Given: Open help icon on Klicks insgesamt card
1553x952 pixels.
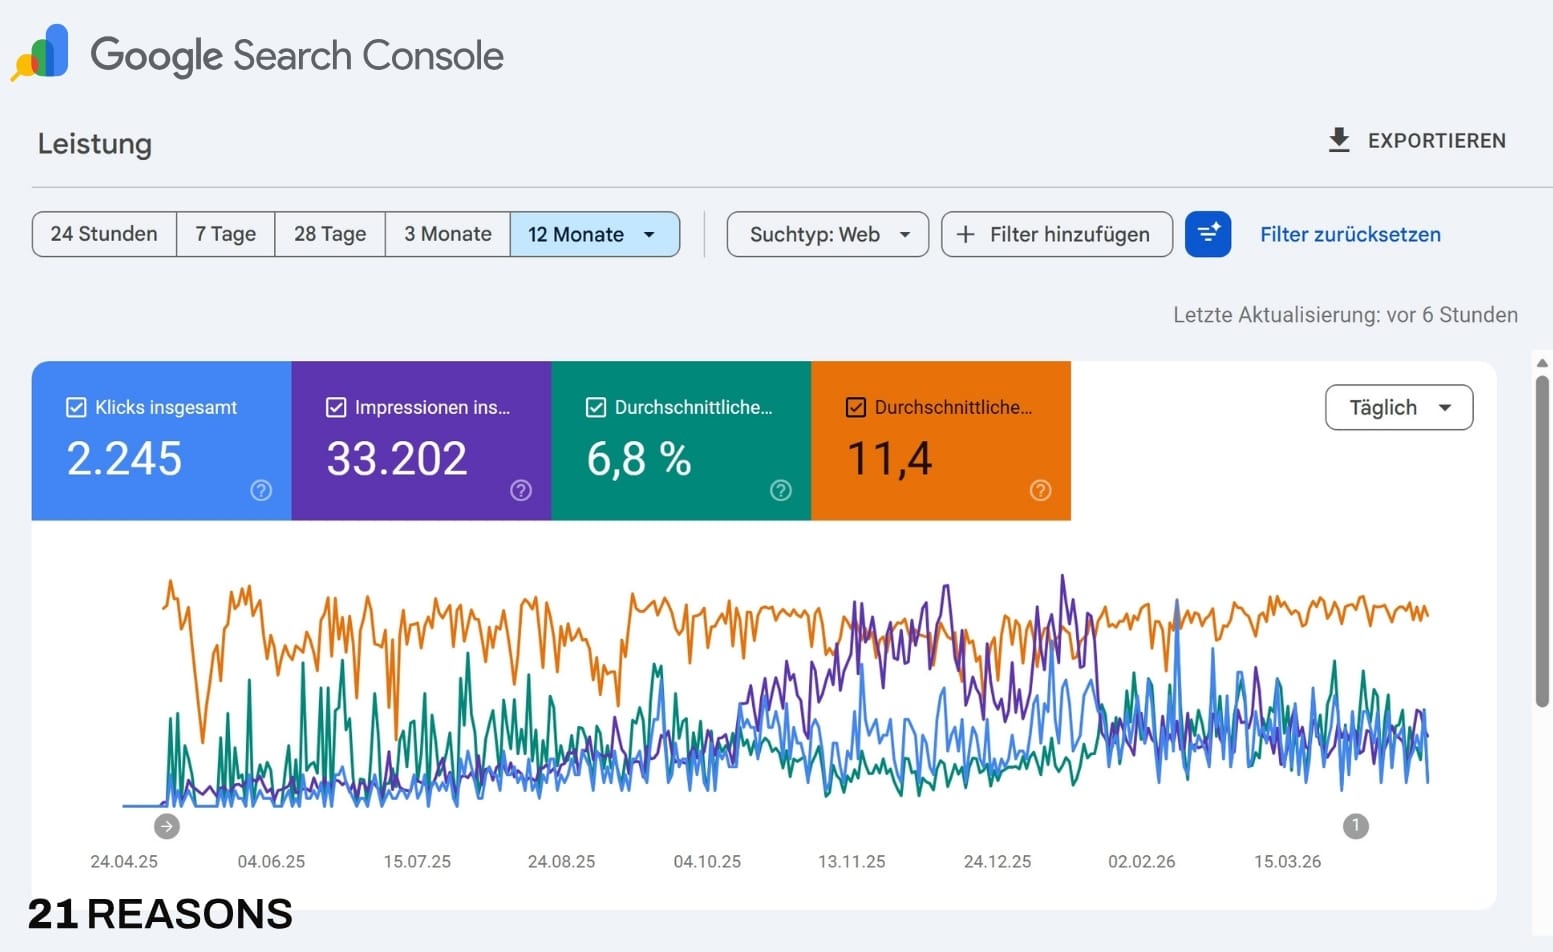Looking at the screenshot, I should (261, 490).
